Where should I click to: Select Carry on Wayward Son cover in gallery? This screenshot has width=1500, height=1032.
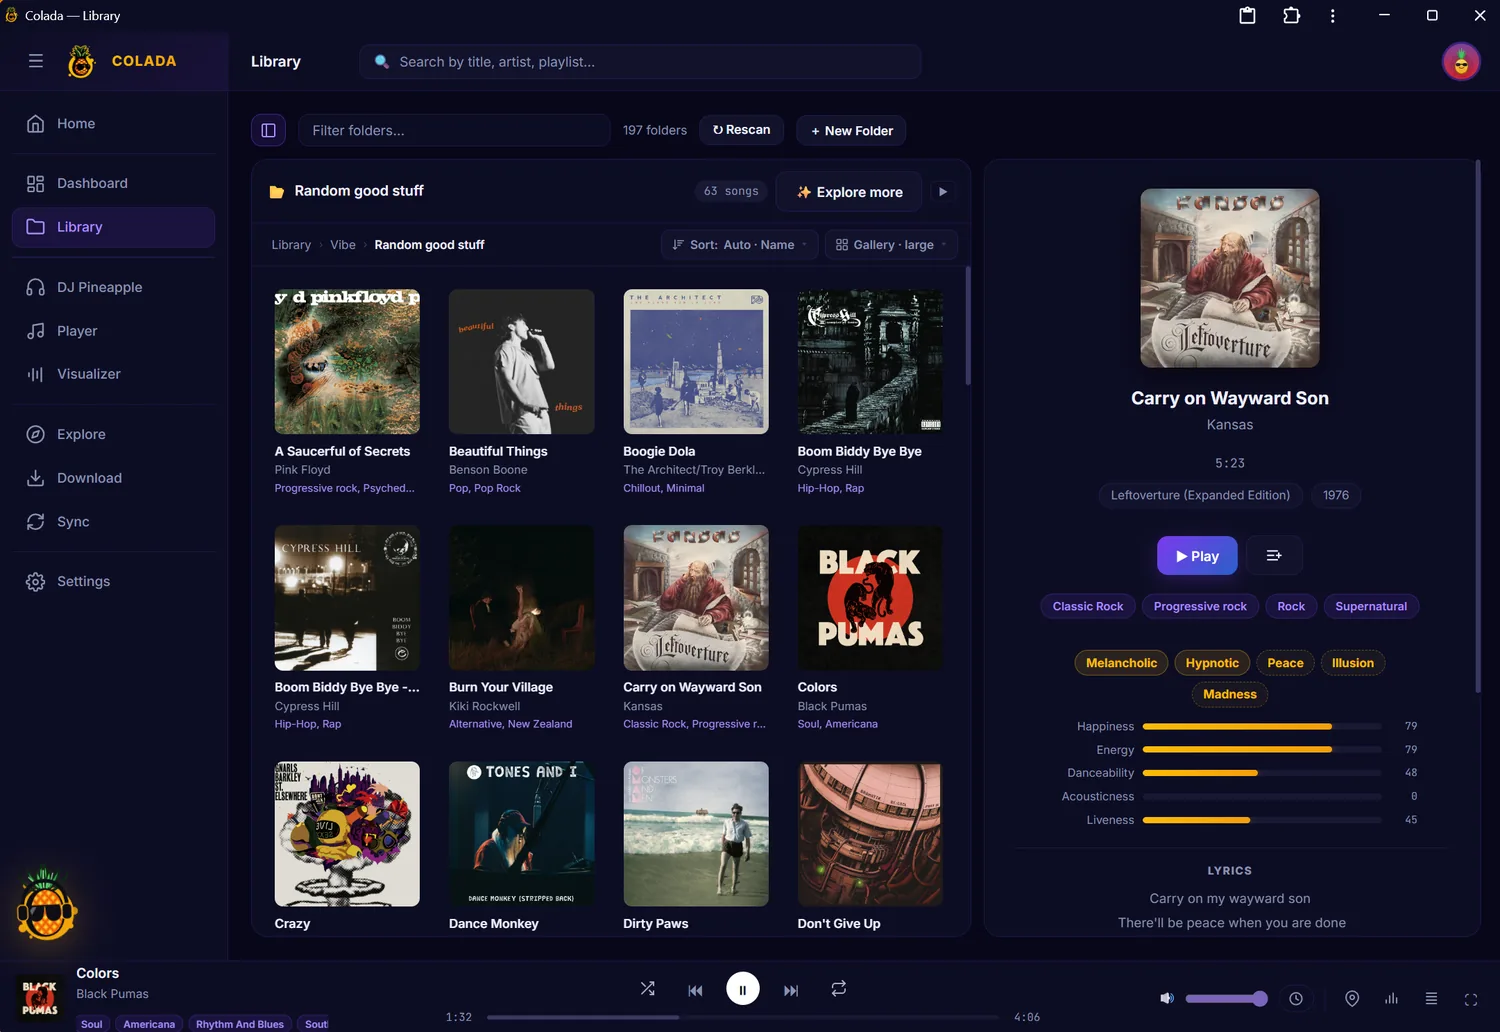tap(696, 598)
